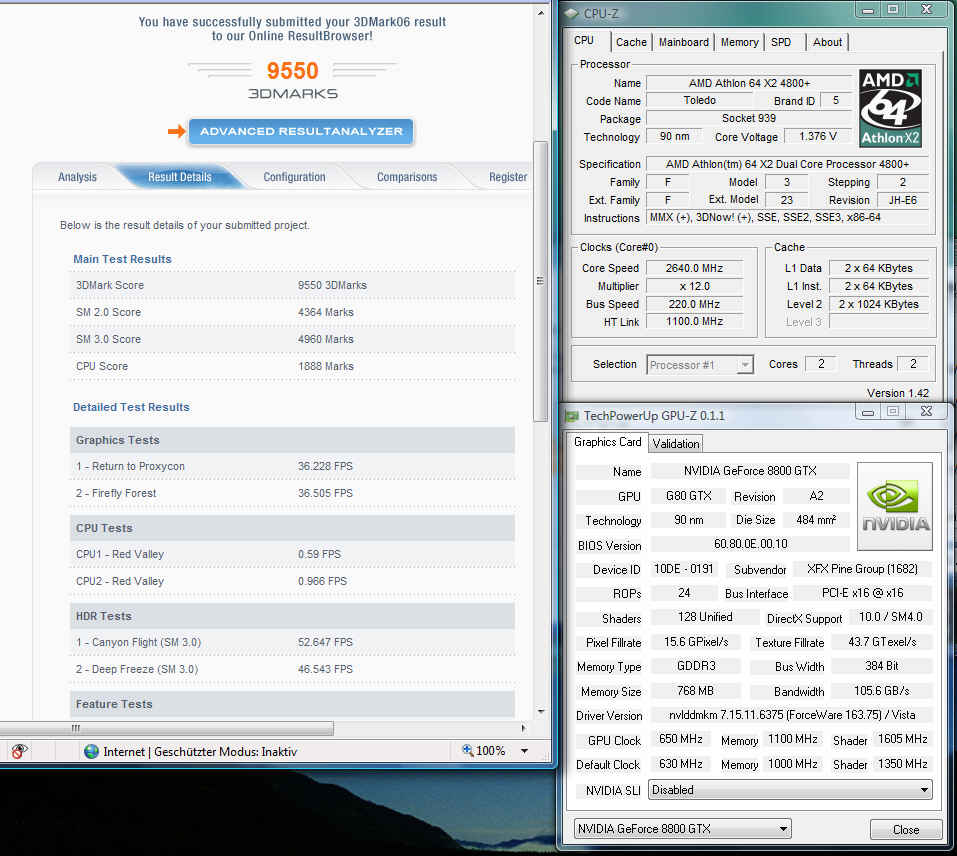Click the Memory Size 768 MB field
Image resolution: width=957 pixels, height=856 pixels.
pos(695,691)
